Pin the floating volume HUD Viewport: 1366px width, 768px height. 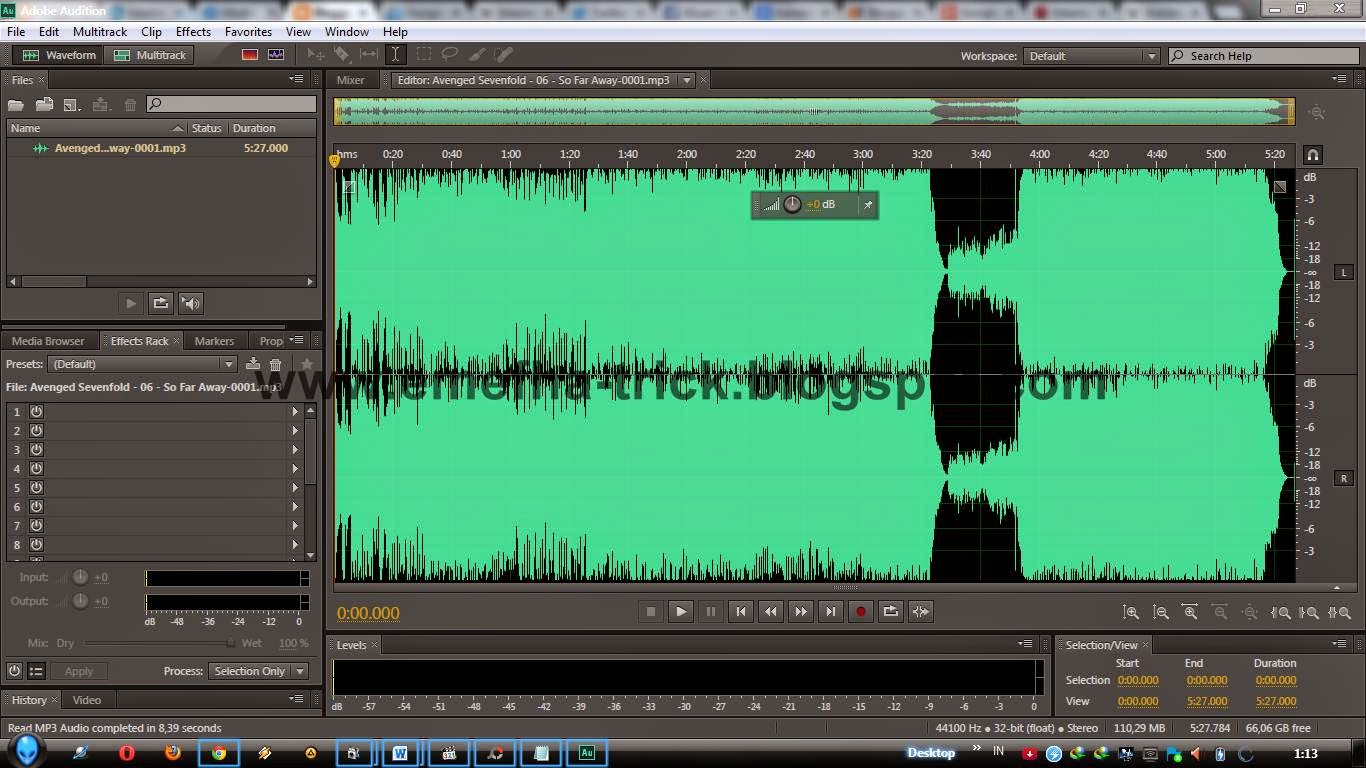tap(868, 205)
